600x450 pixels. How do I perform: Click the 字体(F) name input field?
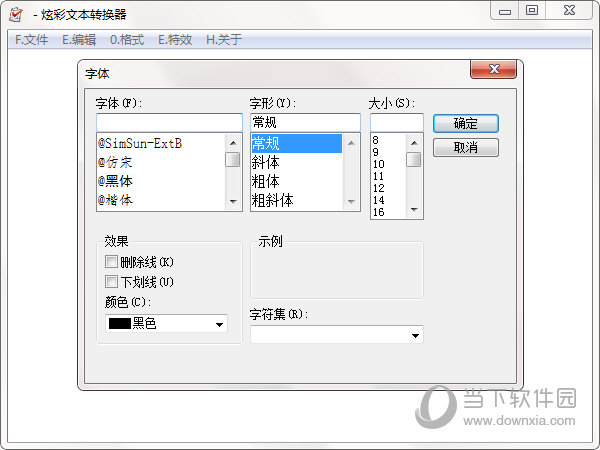pos(169,122)
